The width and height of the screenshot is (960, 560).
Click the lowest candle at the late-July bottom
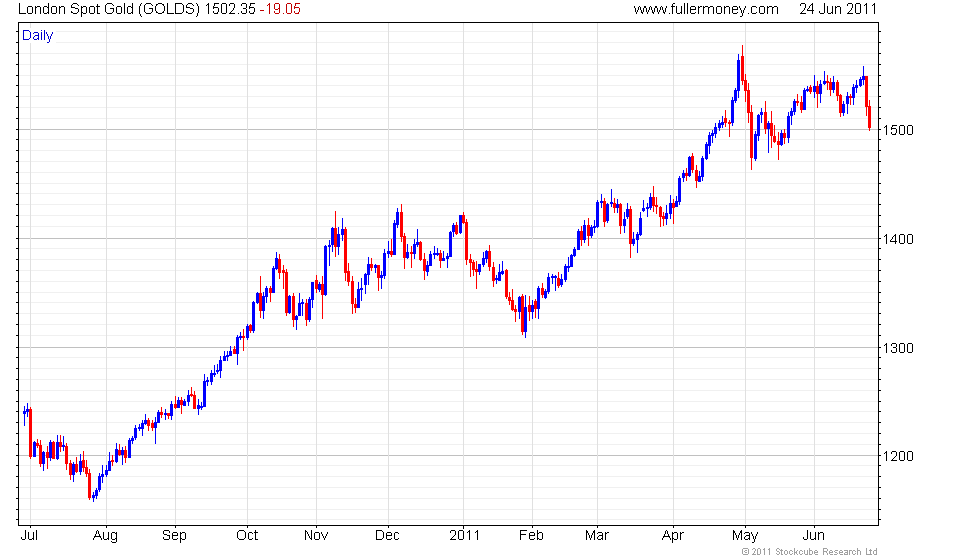click(x=94, y=498)
